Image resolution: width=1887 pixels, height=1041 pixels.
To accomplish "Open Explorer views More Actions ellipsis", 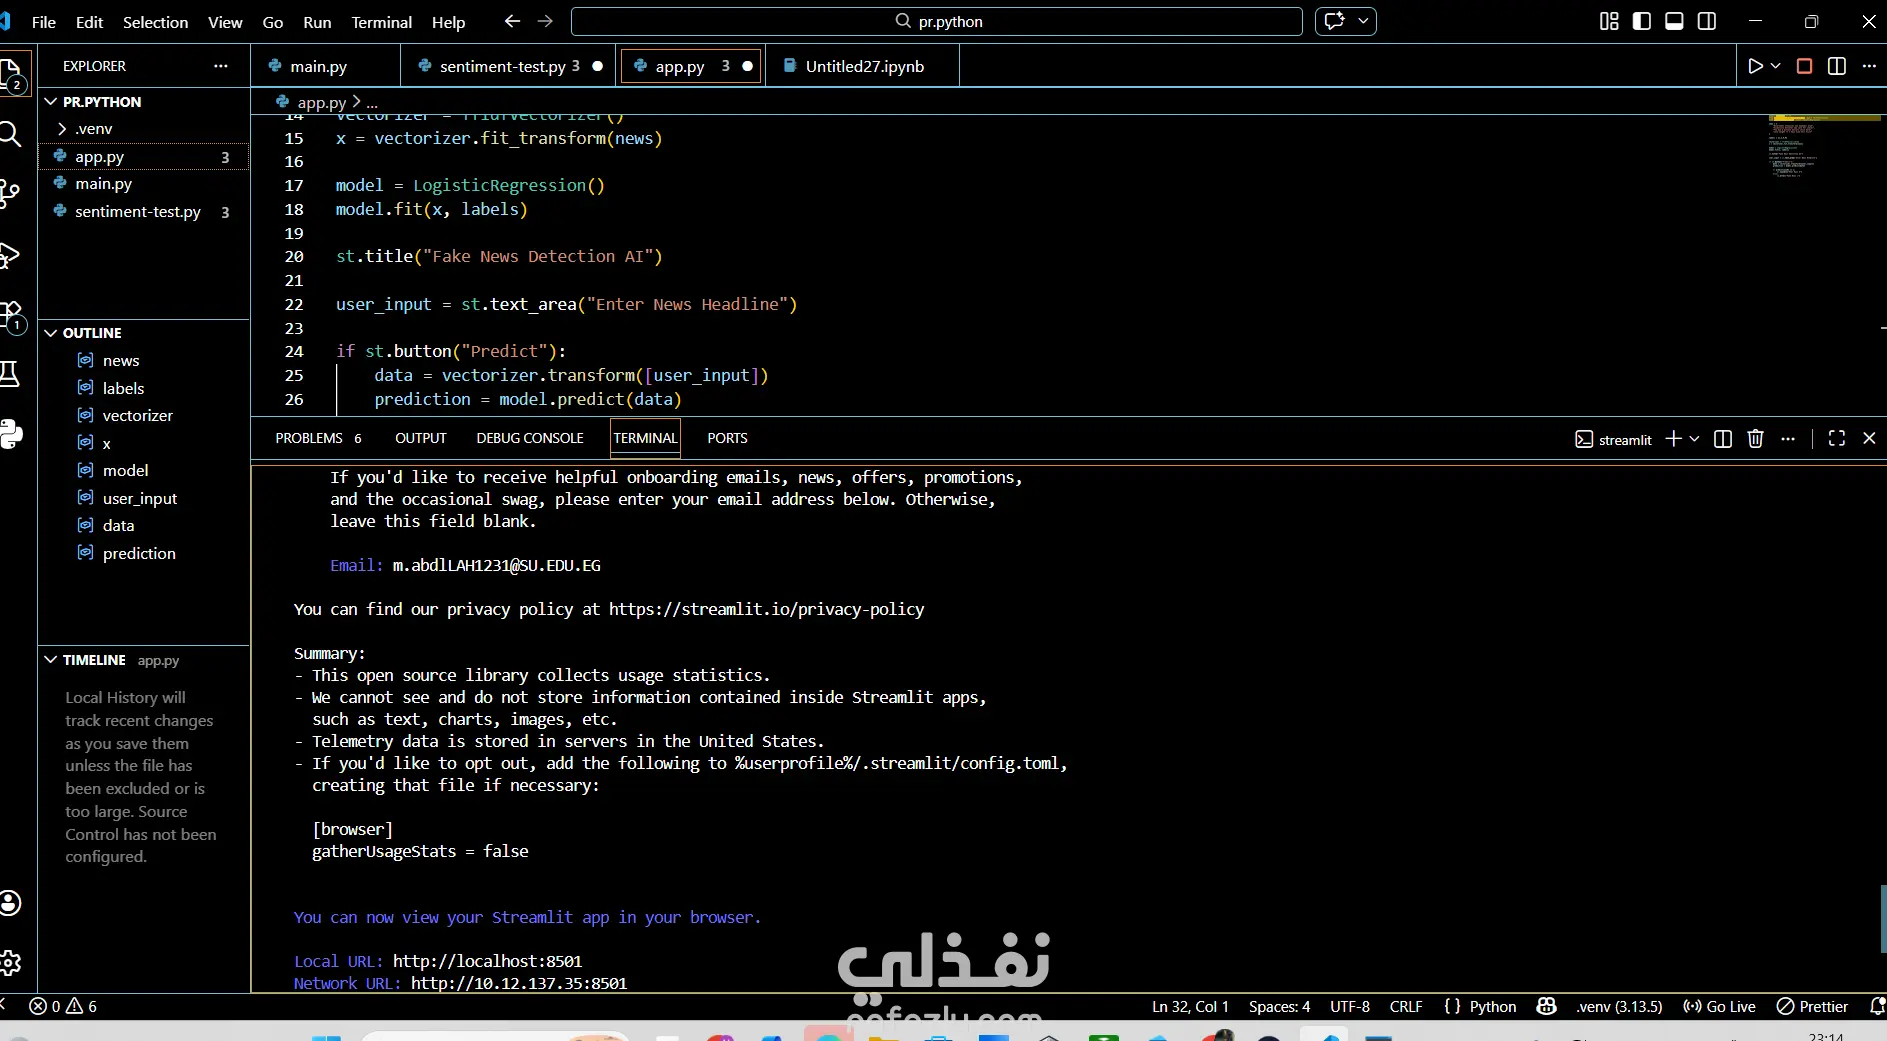I will point(221,66).
